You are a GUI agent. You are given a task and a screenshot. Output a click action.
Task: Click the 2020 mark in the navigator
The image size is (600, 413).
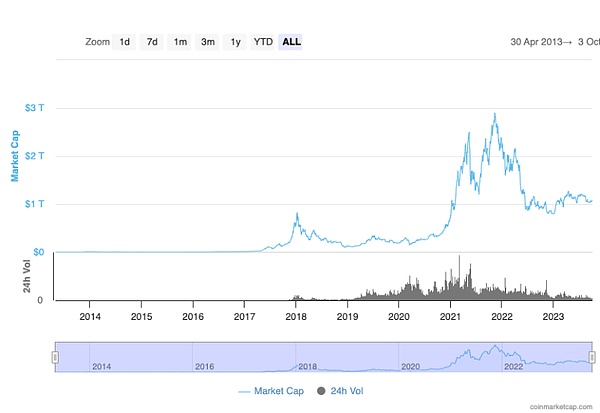[410, 366]
